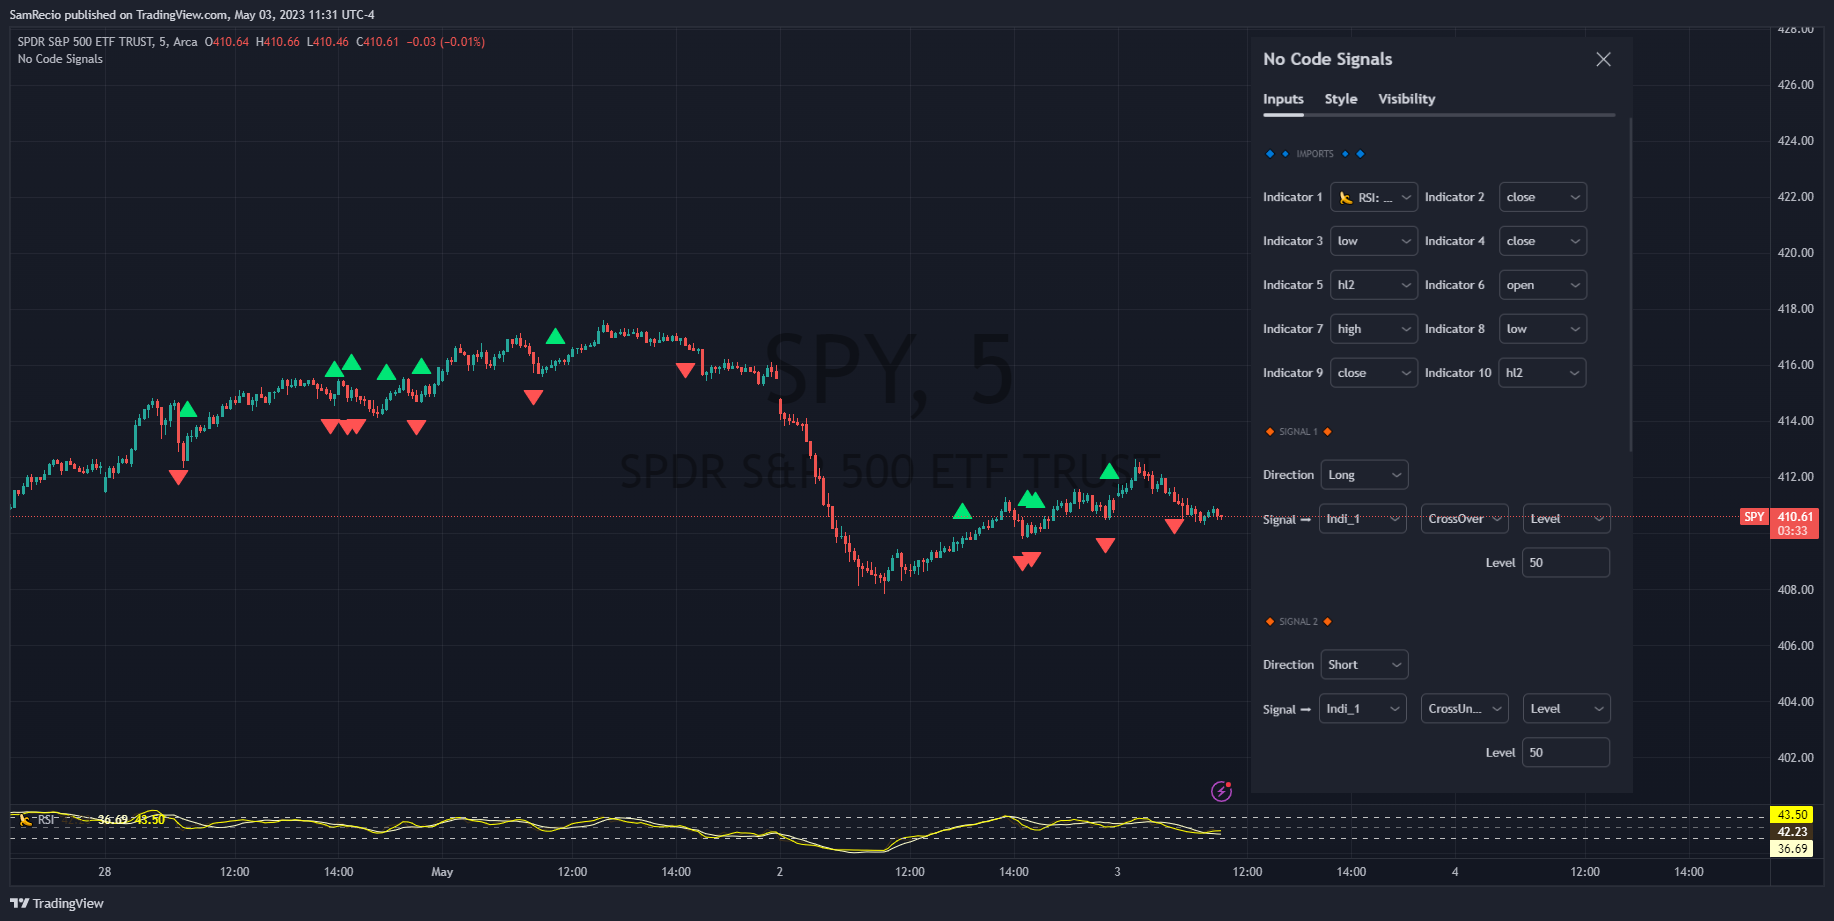The height and width of the screenshot is (921, 1834).
Task: Click the RSI pane indicator icon
Action: 25,820
